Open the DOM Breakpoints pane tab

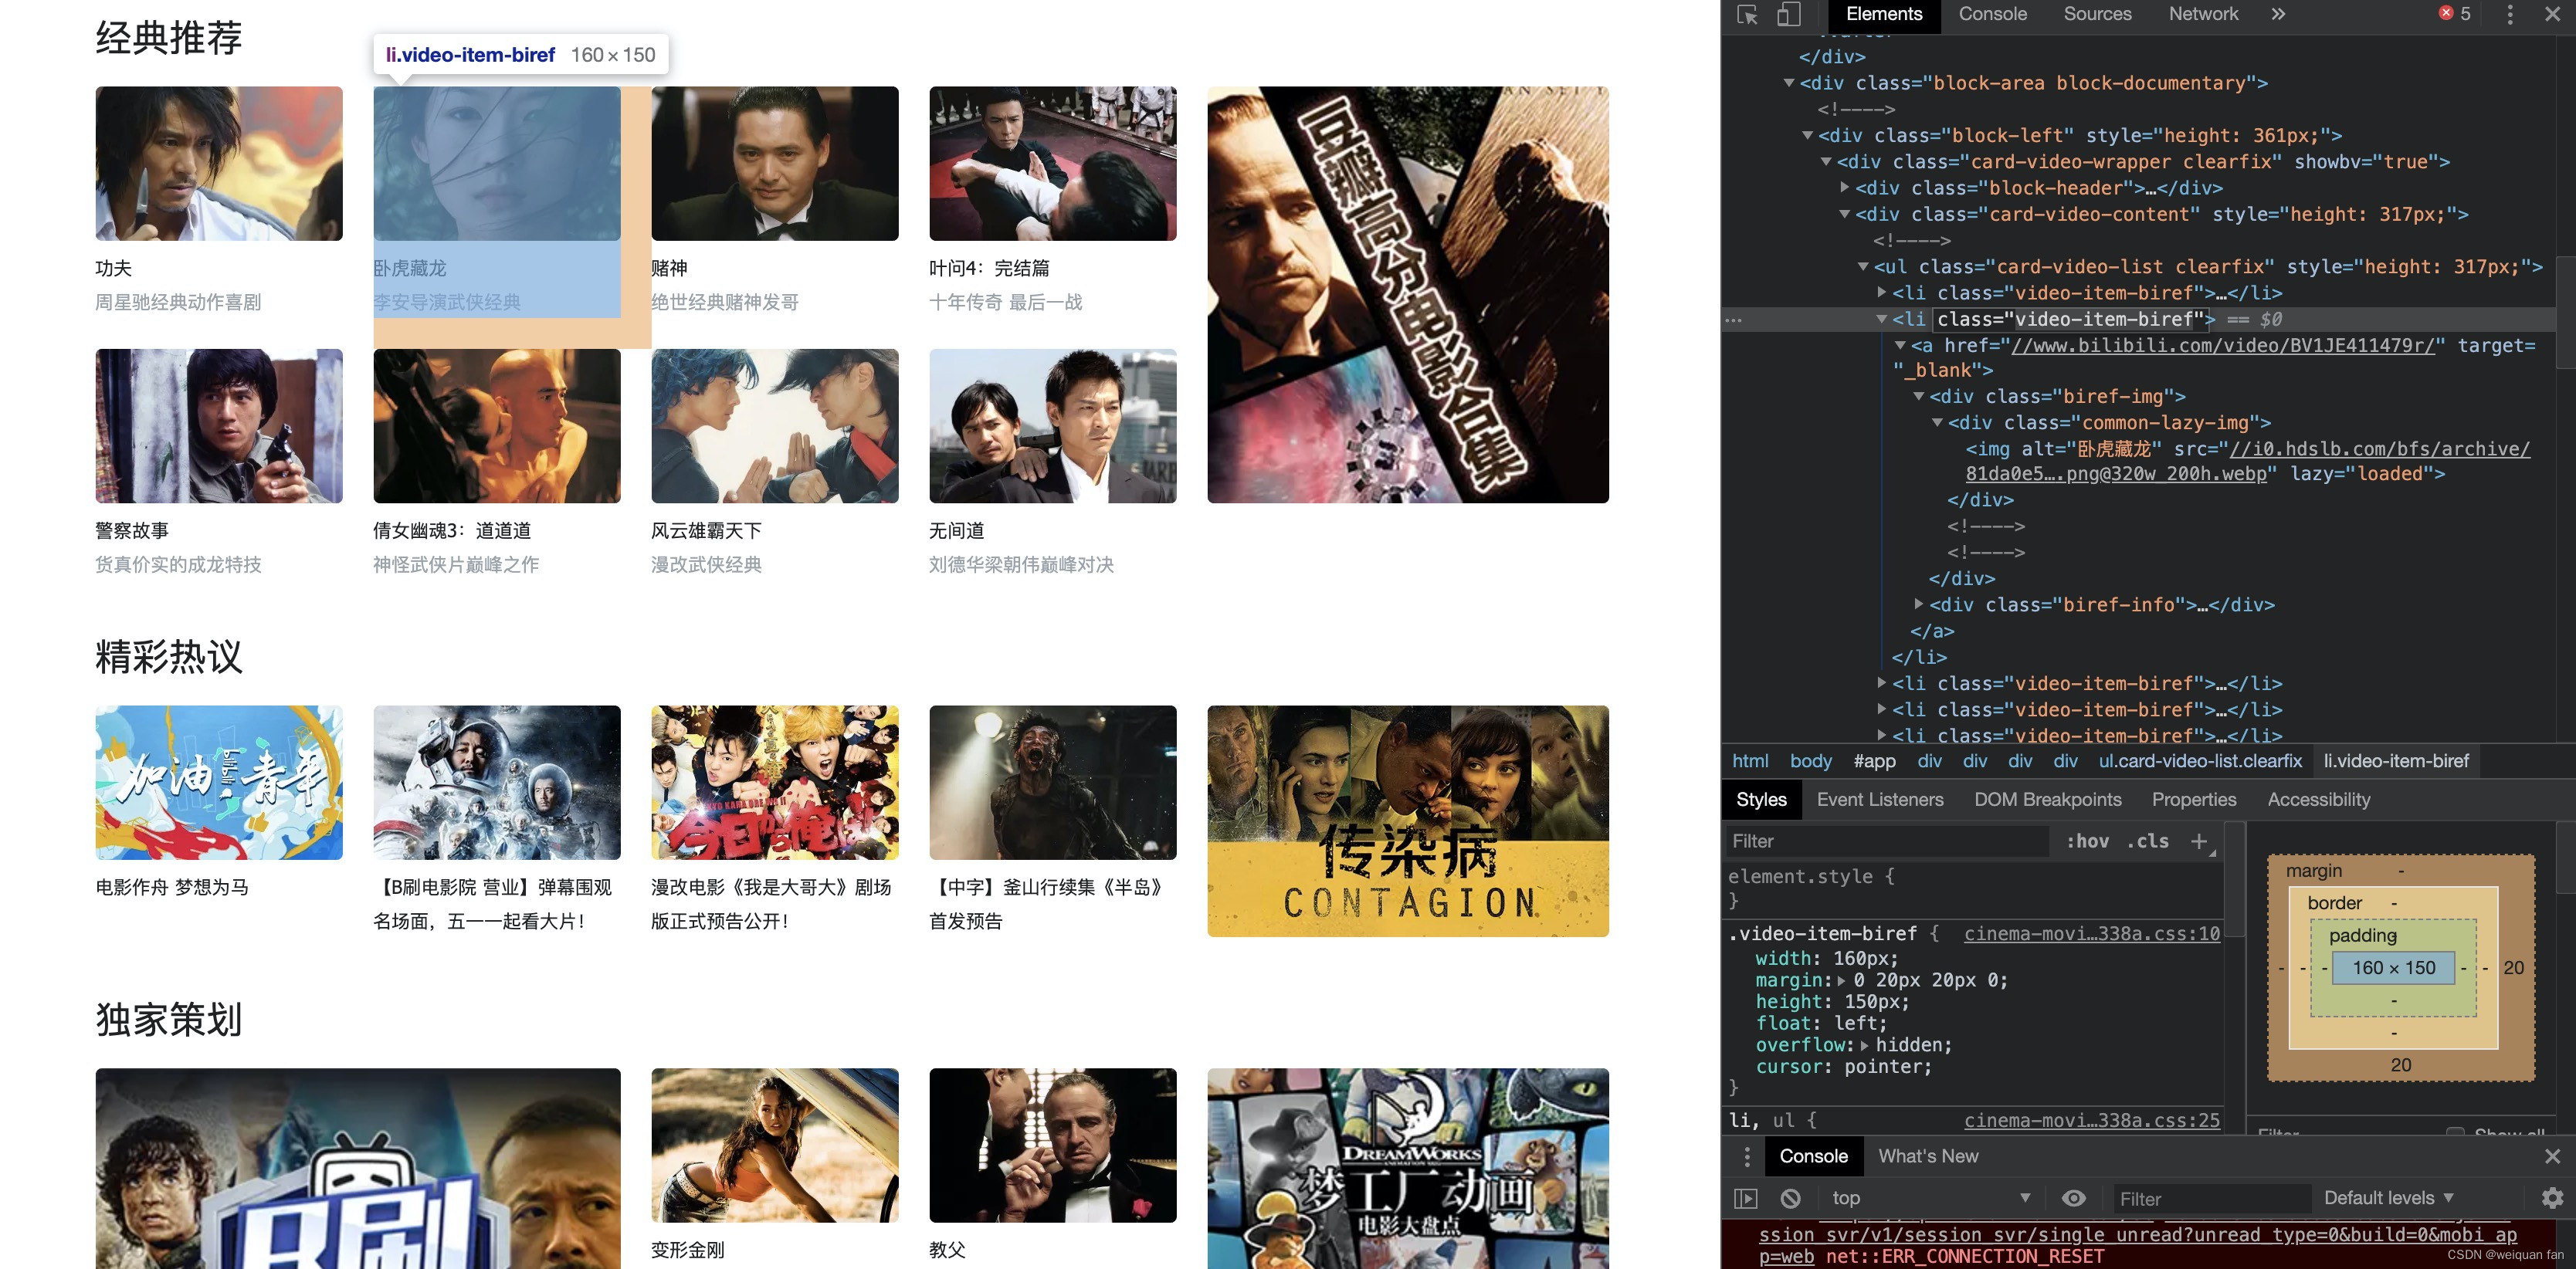click(x=2047, y=799)
